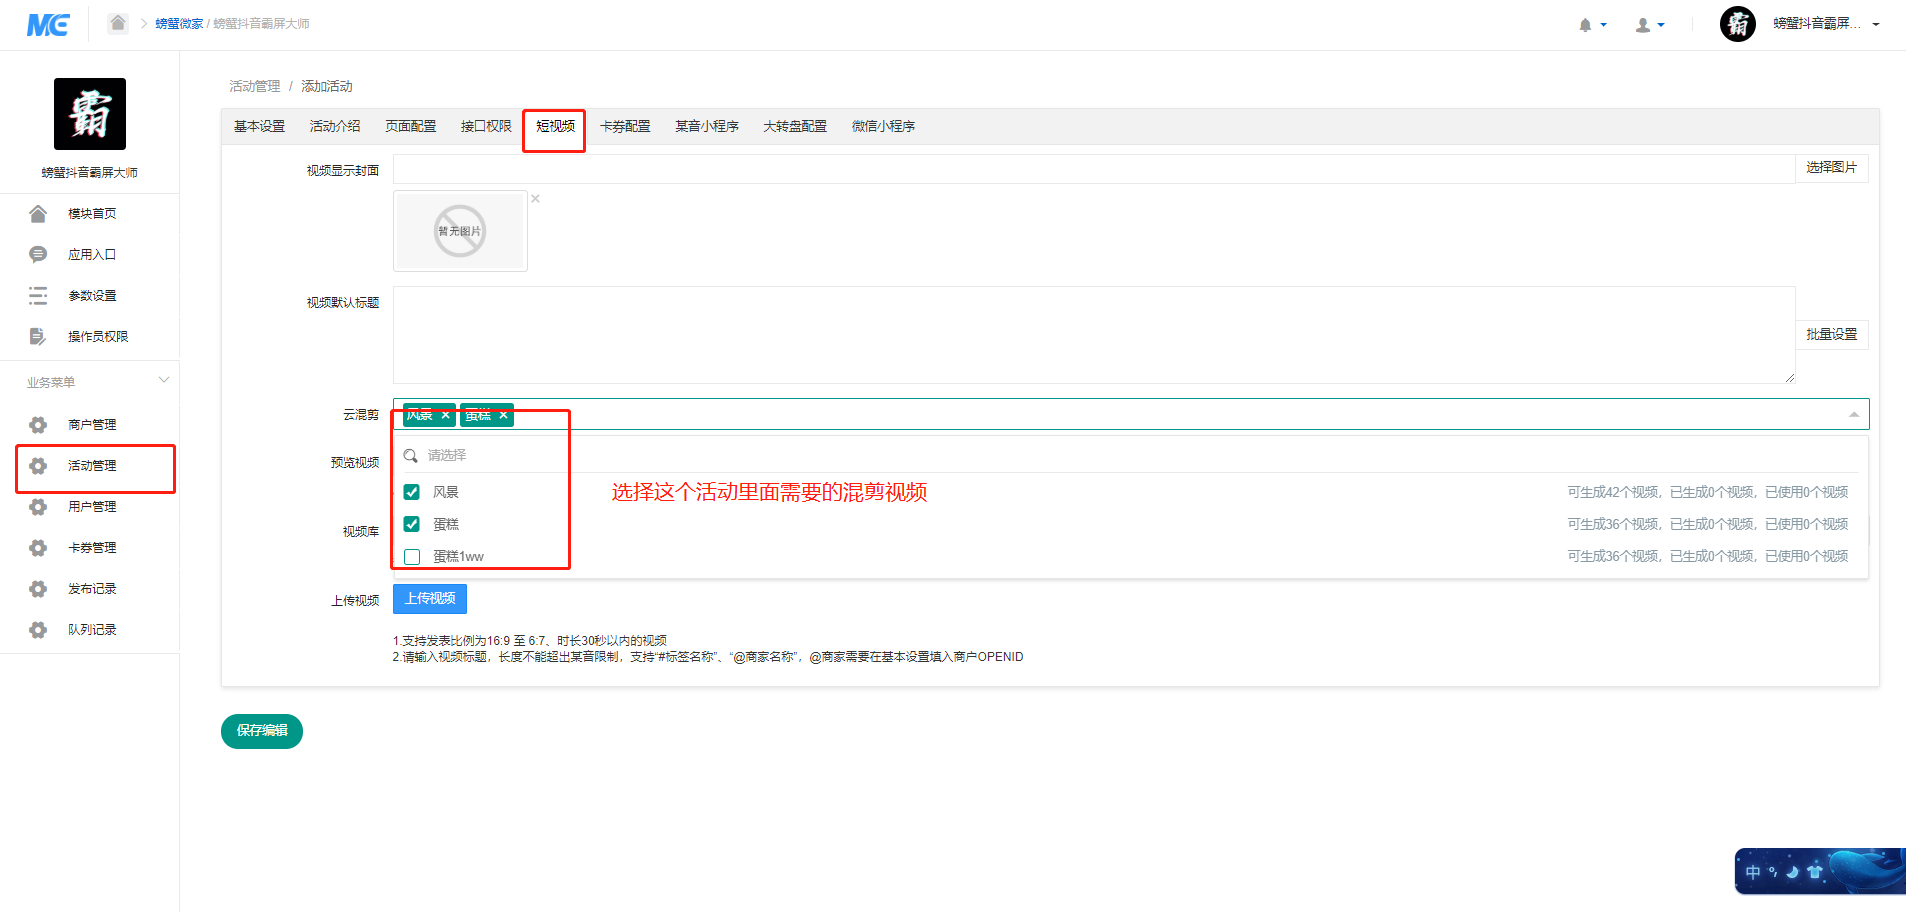1906x912 pixels.
Task: Open the 某音小程序 tab
Action: (707, 126)
